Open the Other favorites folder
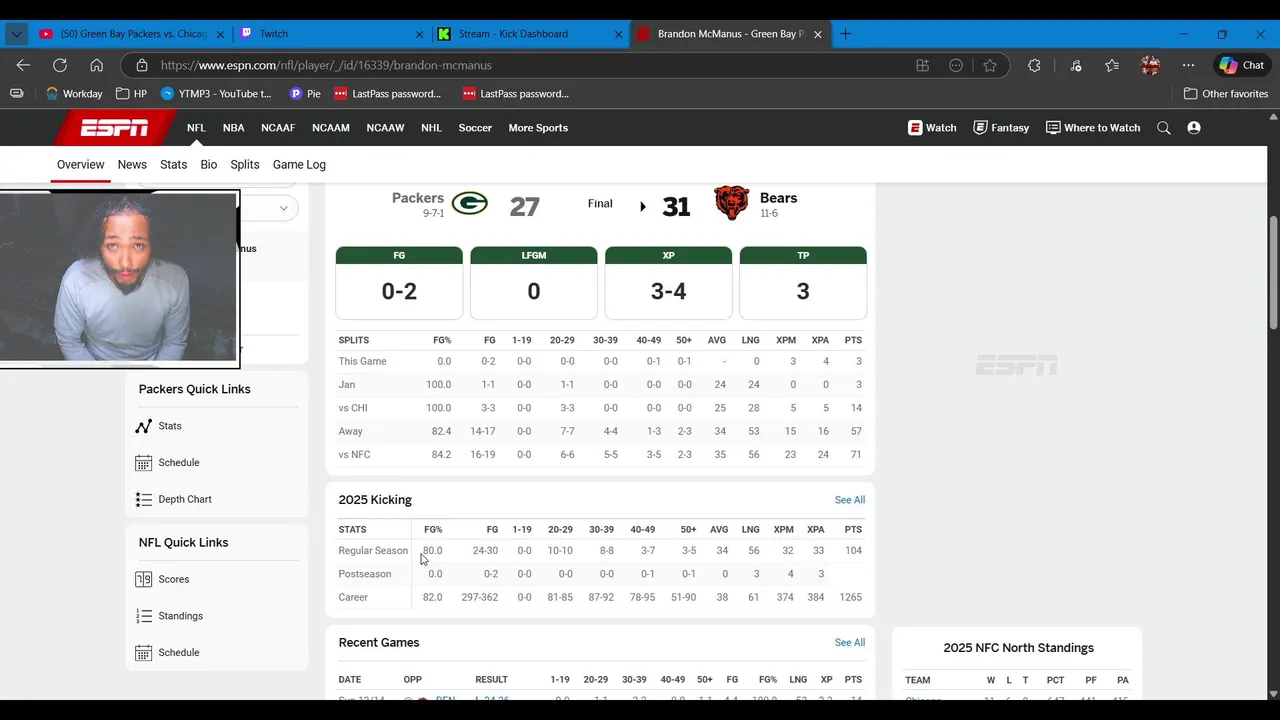Image resolution: width=1280 pixels, height=720 pixels. (1226, 94)
